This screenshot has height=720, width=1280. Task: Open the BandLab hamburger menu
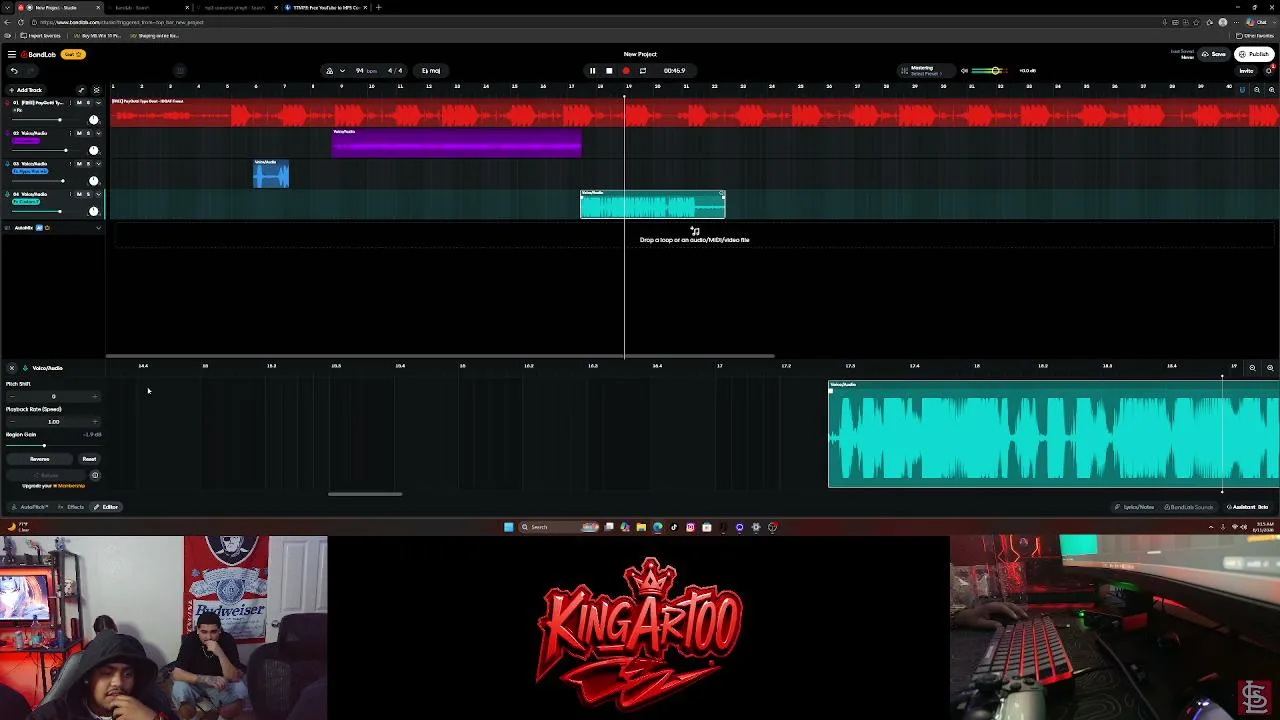click(12, 54)
